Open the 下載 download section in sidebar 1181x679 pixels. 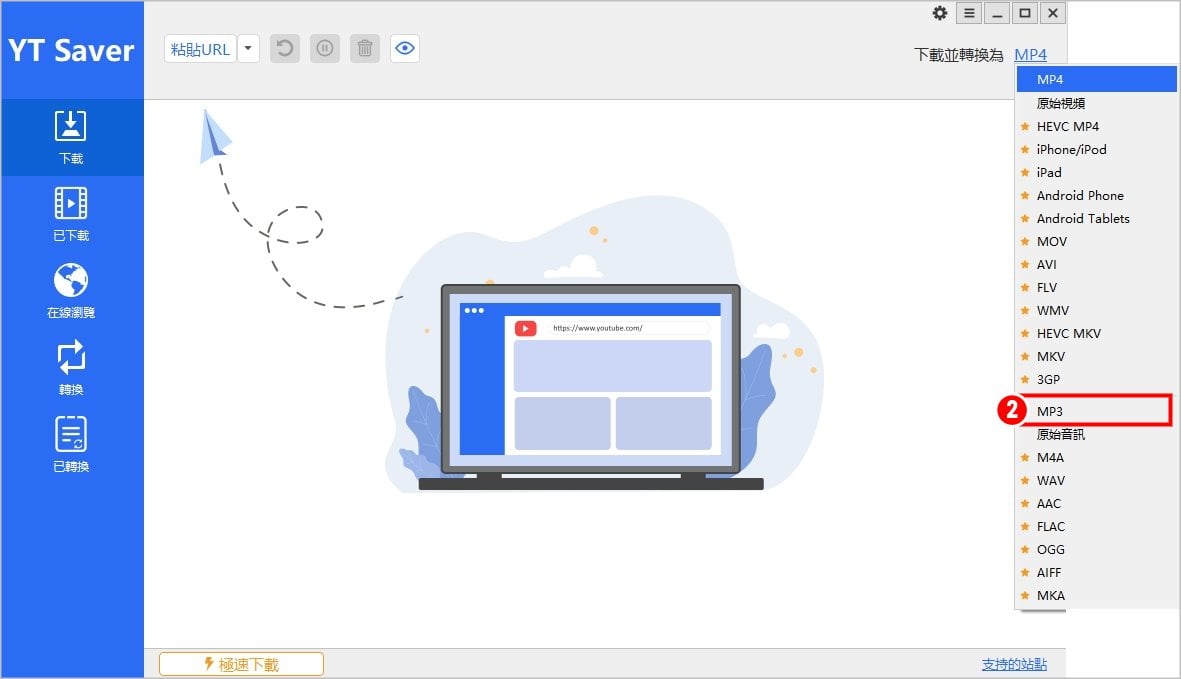click(x=72, y=138)
